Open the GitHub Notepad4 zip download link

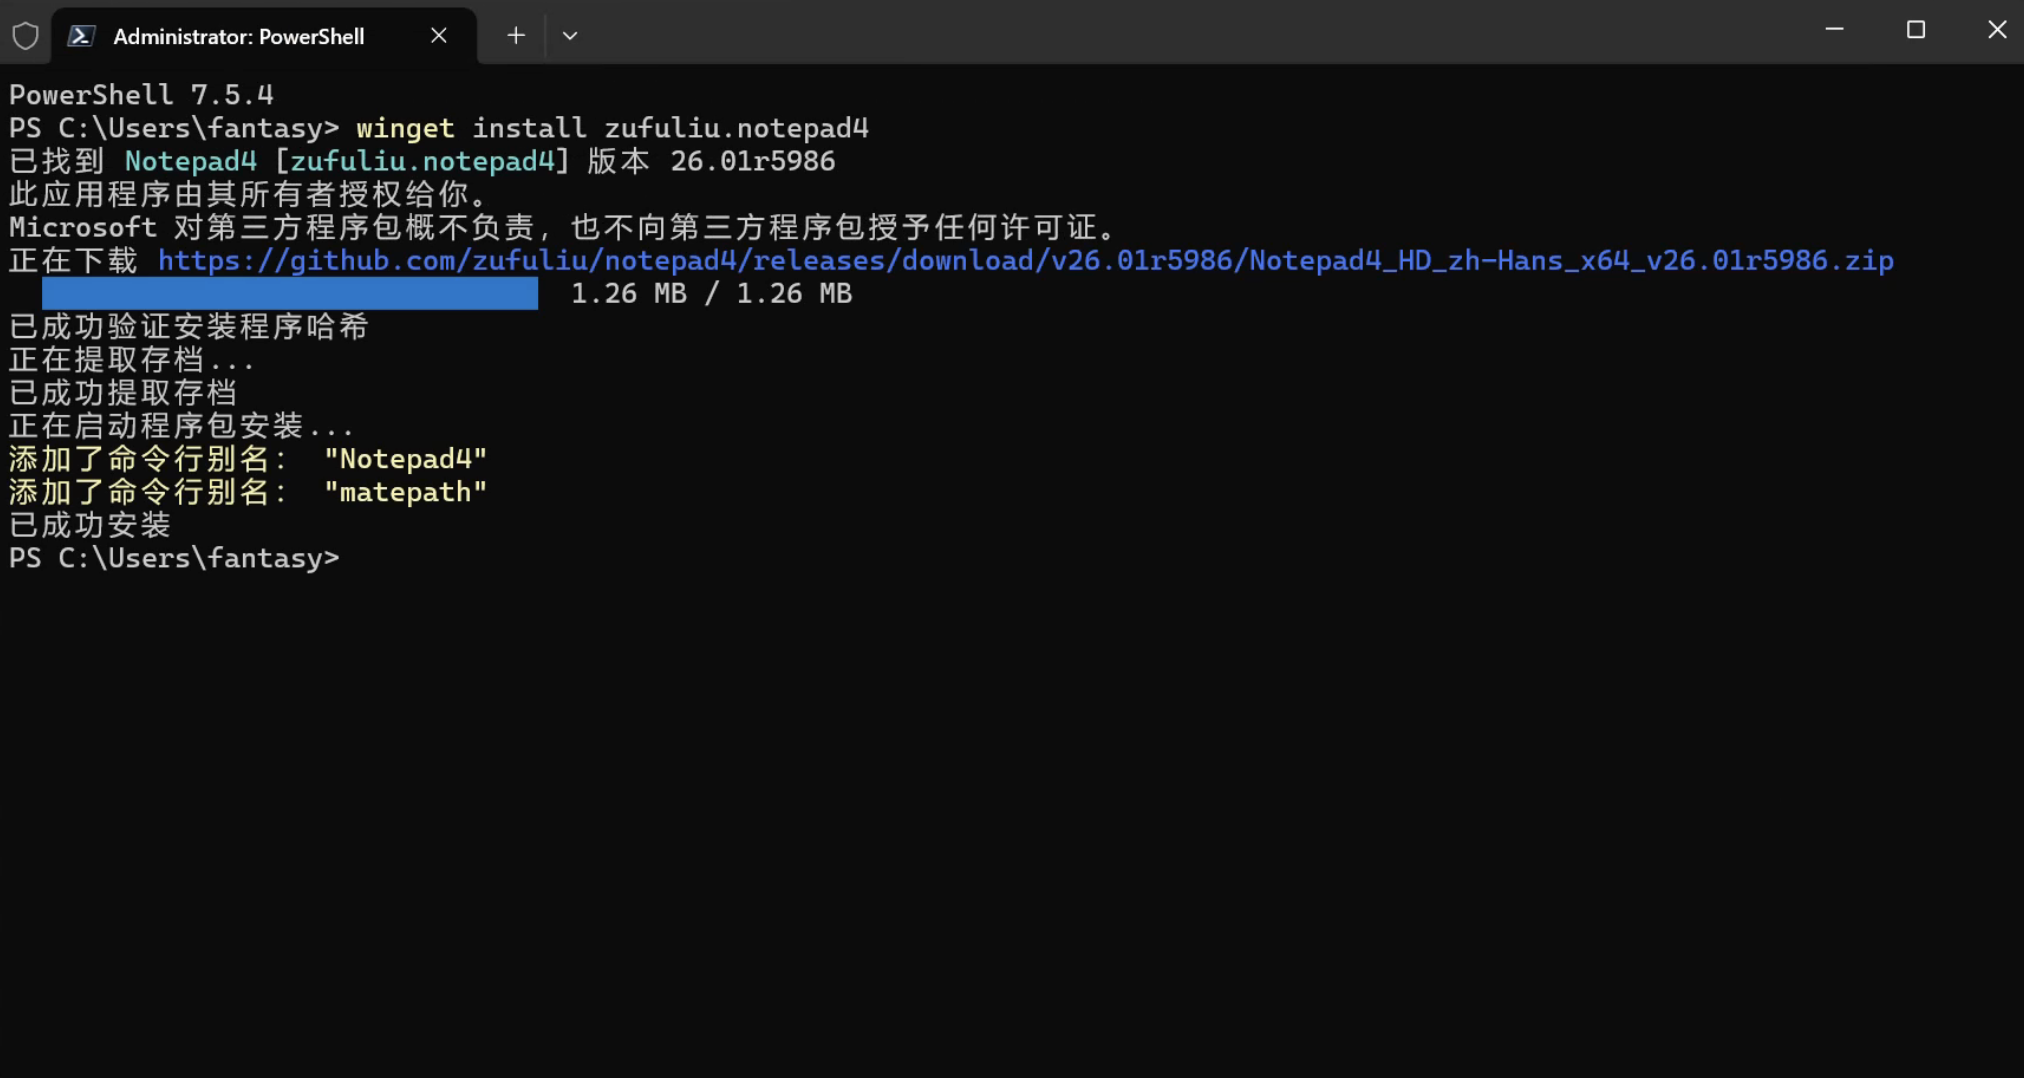point(1025,261)
